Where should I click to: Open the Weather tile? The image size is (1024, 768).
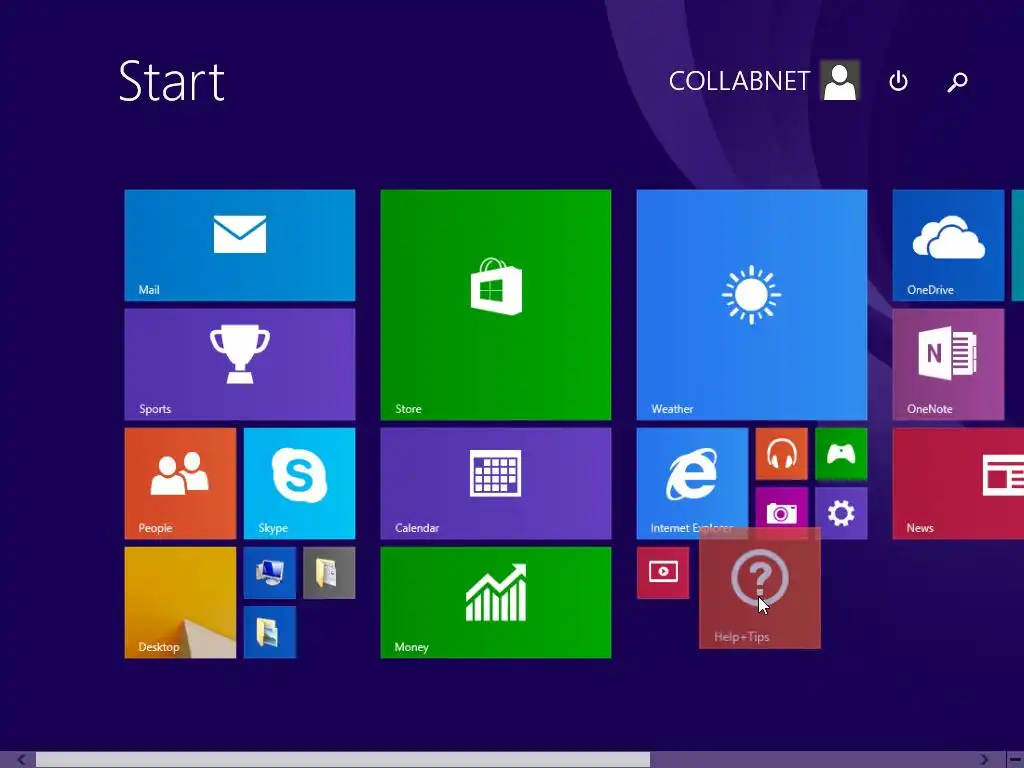pyautogui.click(x=752, y=305)
